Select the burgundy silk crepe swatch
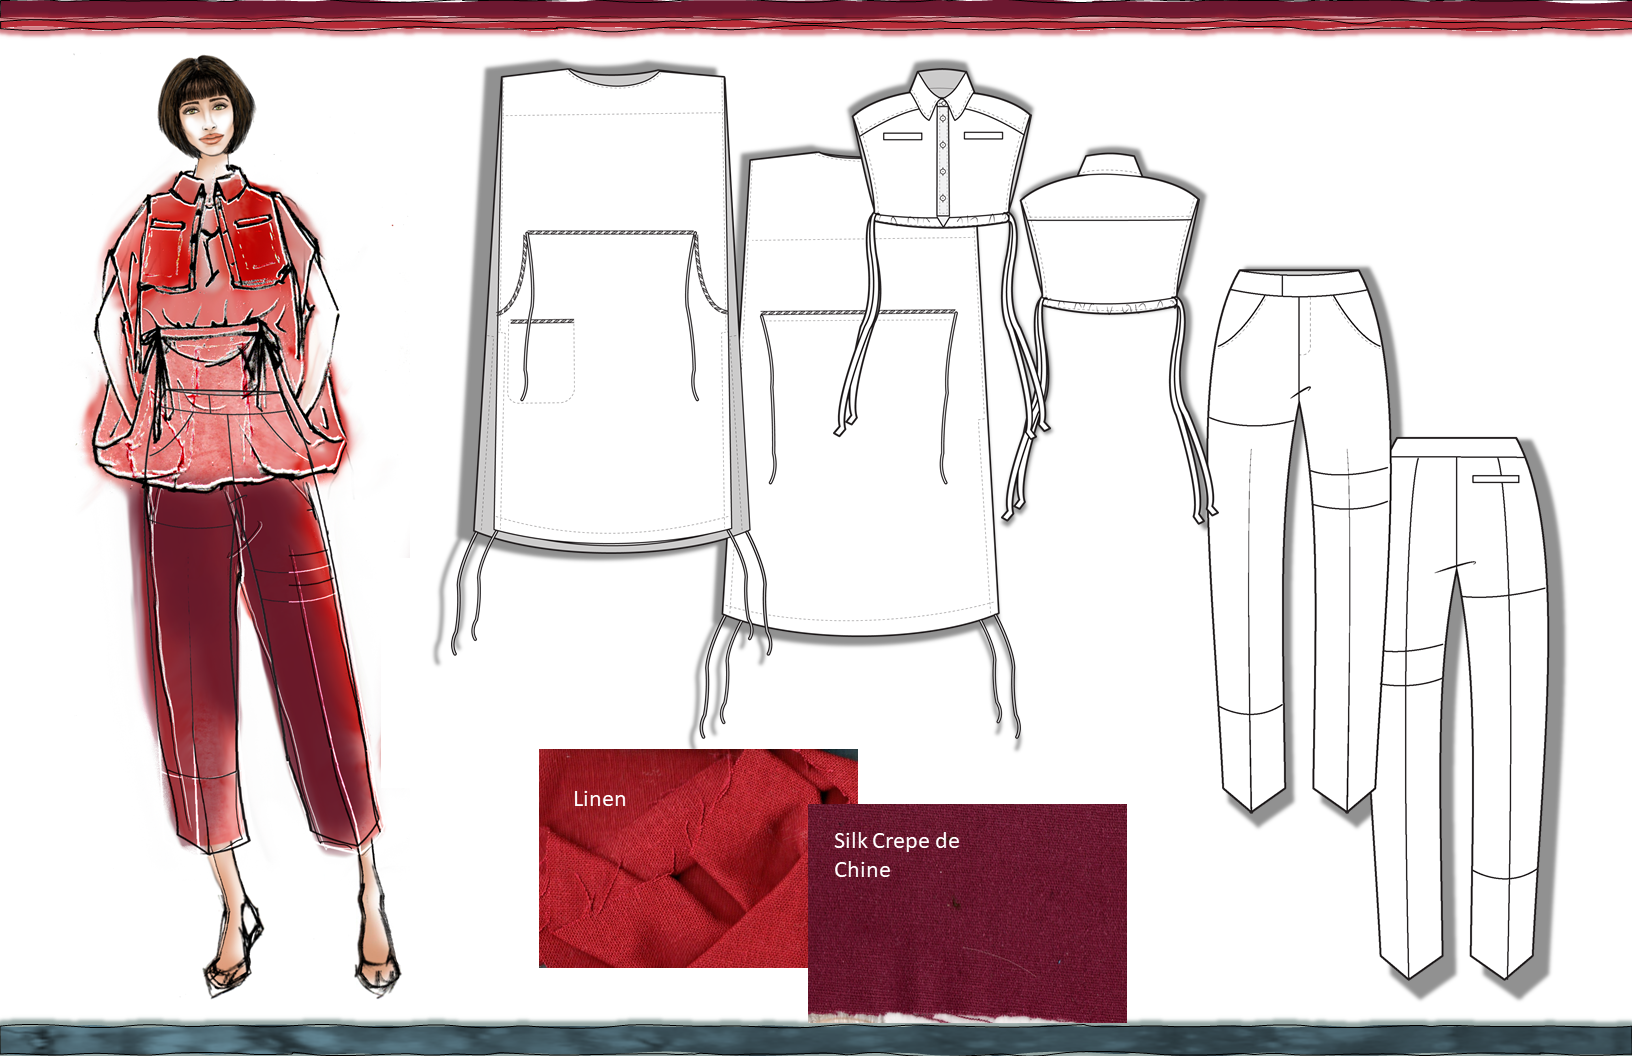This screenshot has width=1632, height=1056. click(967, 912)
